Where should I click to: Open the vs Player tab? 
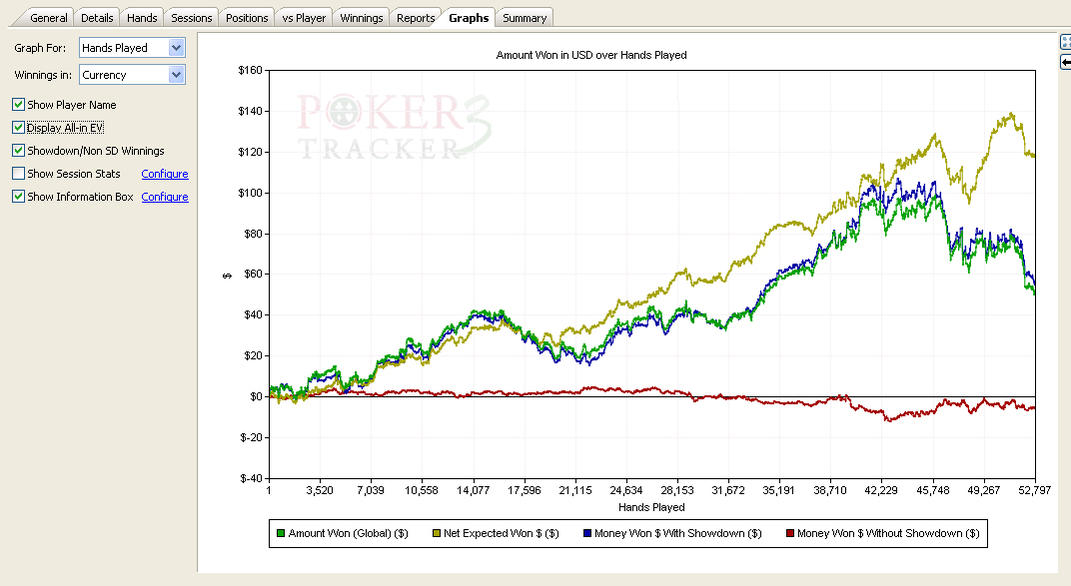pyautogui.click(x=303, y=18)
